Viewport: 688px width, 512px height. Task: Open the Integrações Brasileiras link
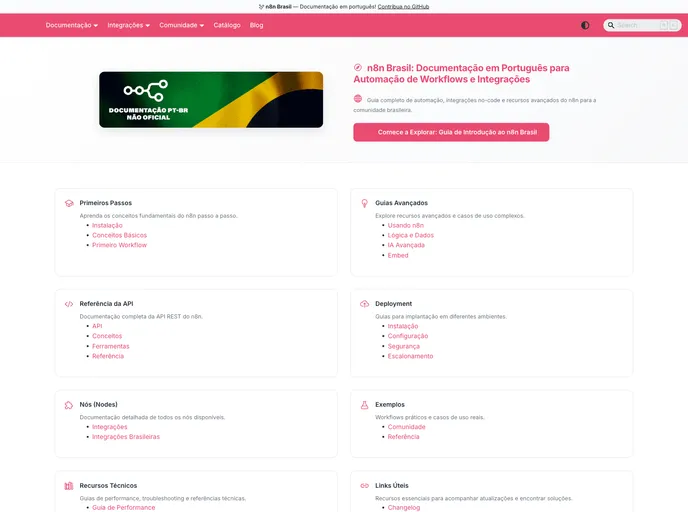[126, 437]
